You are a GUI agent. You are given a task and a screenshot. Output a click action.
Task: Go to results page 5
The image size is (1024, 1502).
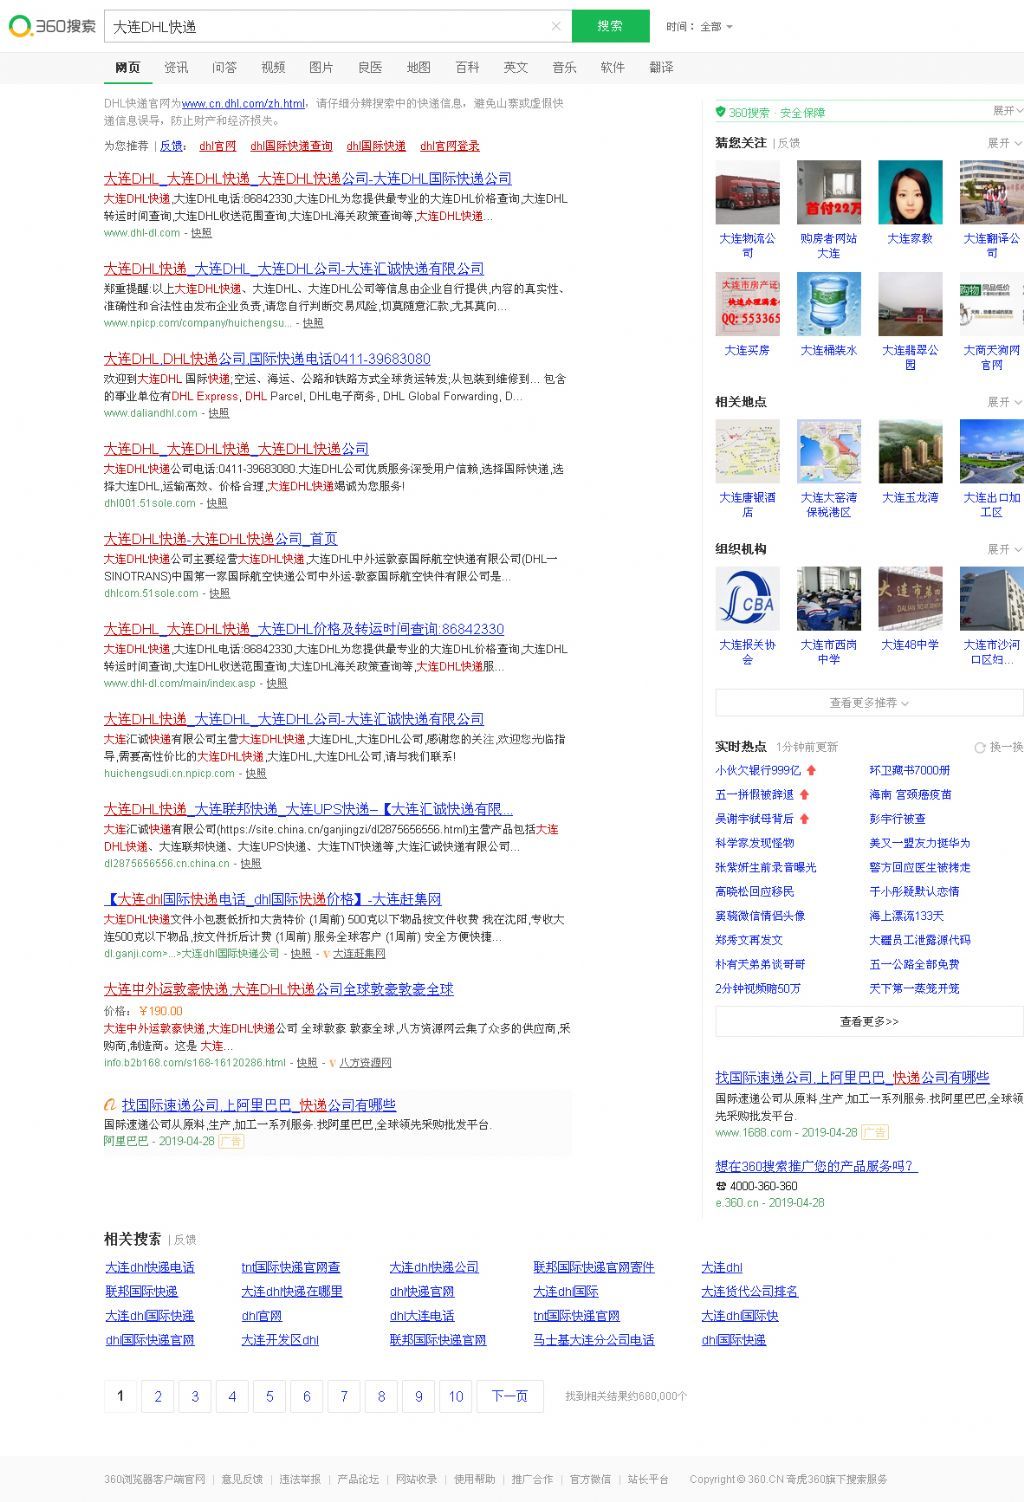coord(269,1396)
